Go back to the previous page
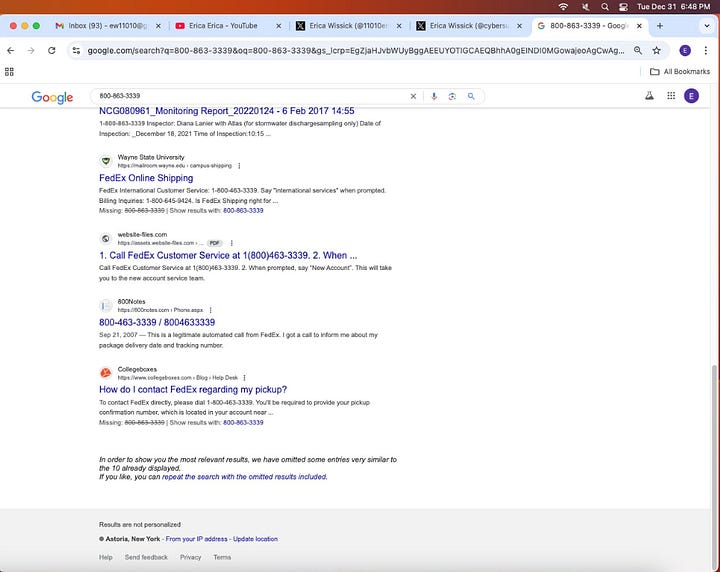The image size is (720, 572). click(x=11, y=50)
